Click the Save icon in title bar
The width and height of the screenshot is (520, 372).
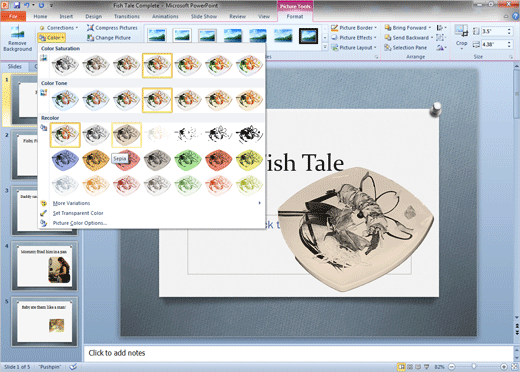[x=17, y=5]
